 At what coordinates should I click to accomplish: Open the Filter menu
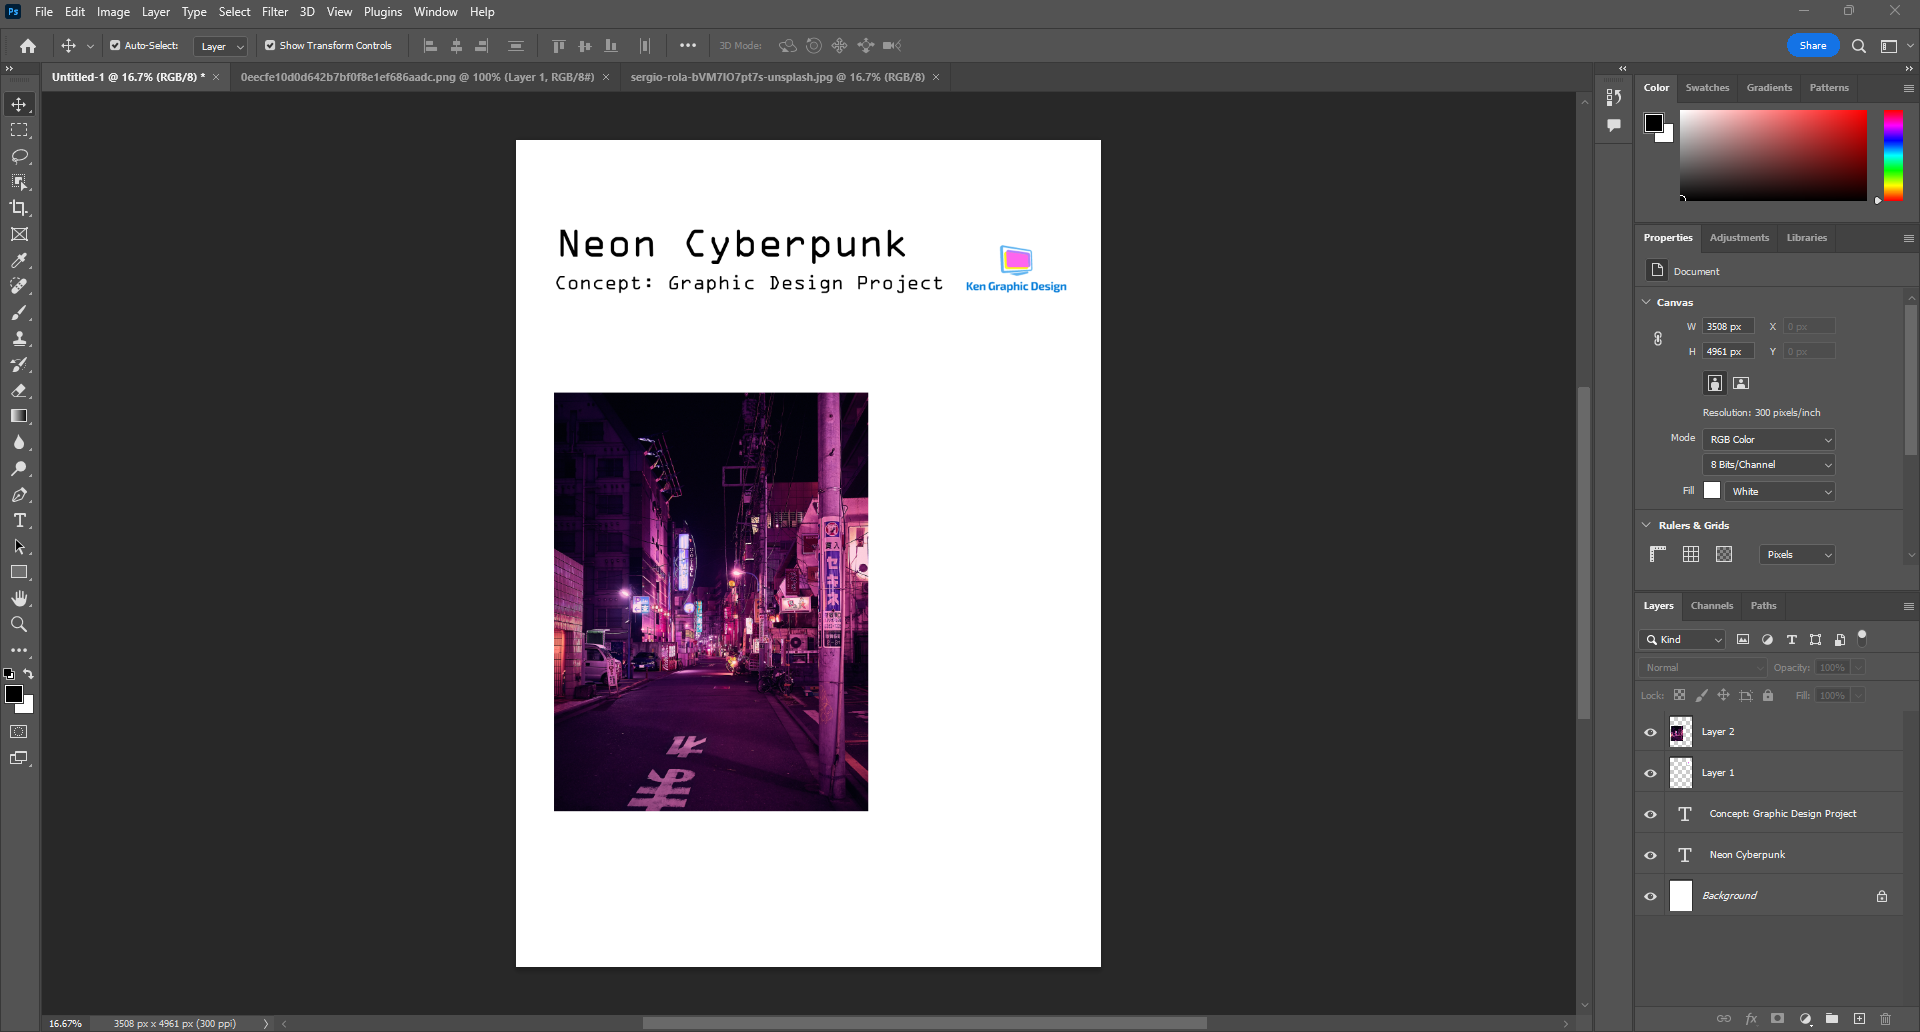click(x=274, y=12)
